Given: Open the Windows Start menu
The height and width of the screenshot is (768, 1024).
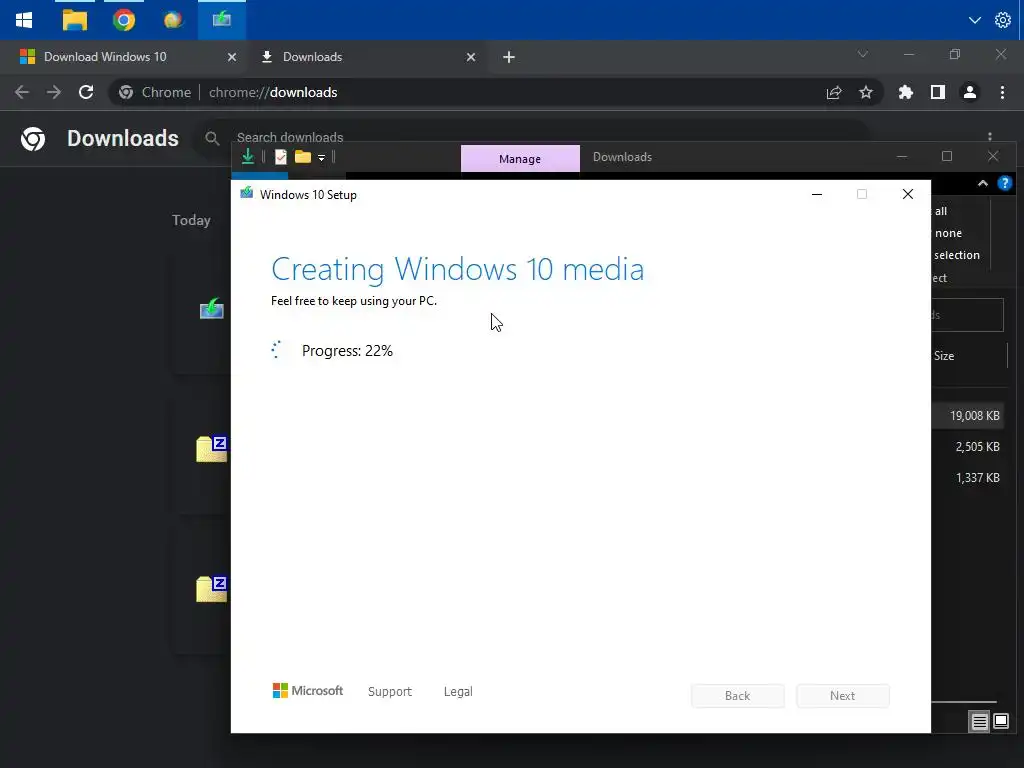Looking at the screenshot, I should (24, 20).
